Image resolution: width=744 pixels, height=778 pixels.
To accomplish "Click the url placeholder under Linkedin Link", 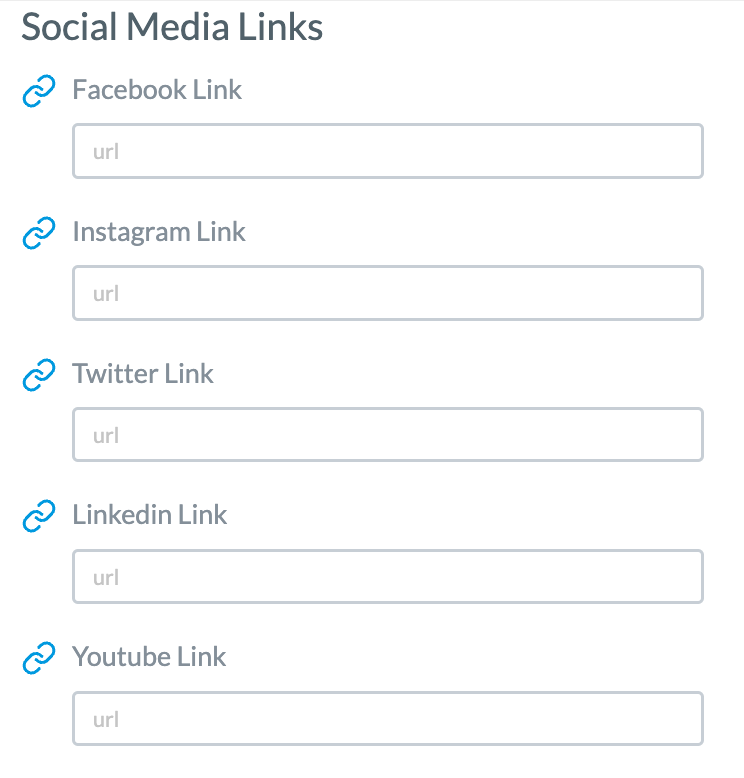I will pyautogui.click(x=106, y=578).
